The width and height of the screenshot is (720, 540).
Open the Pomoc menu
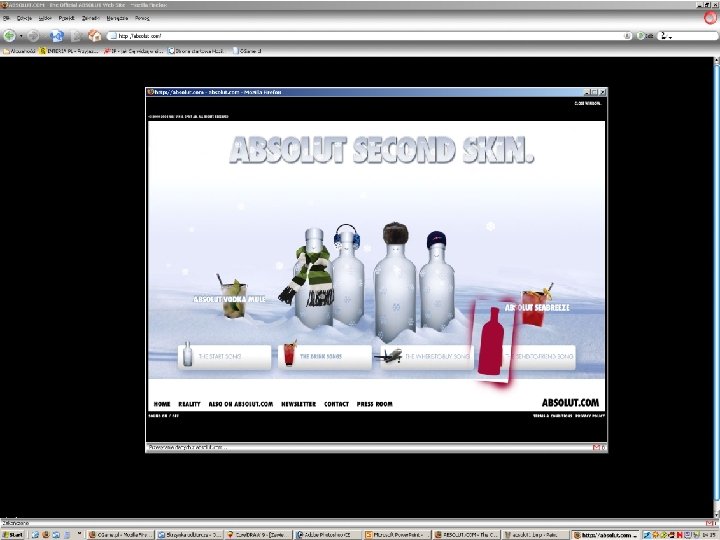click(x=142, y=18)
